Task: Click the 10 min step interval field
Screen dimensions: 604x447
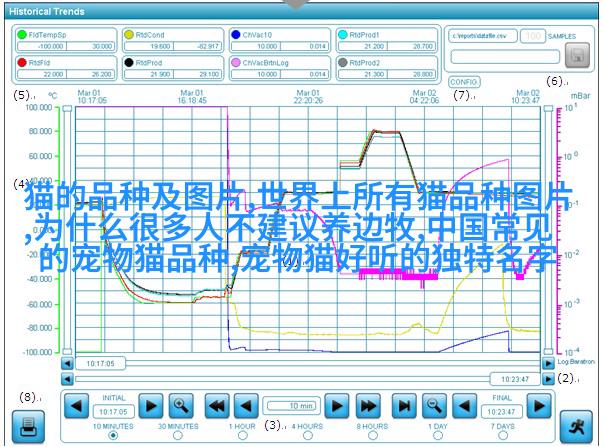Action: [291, 406]
